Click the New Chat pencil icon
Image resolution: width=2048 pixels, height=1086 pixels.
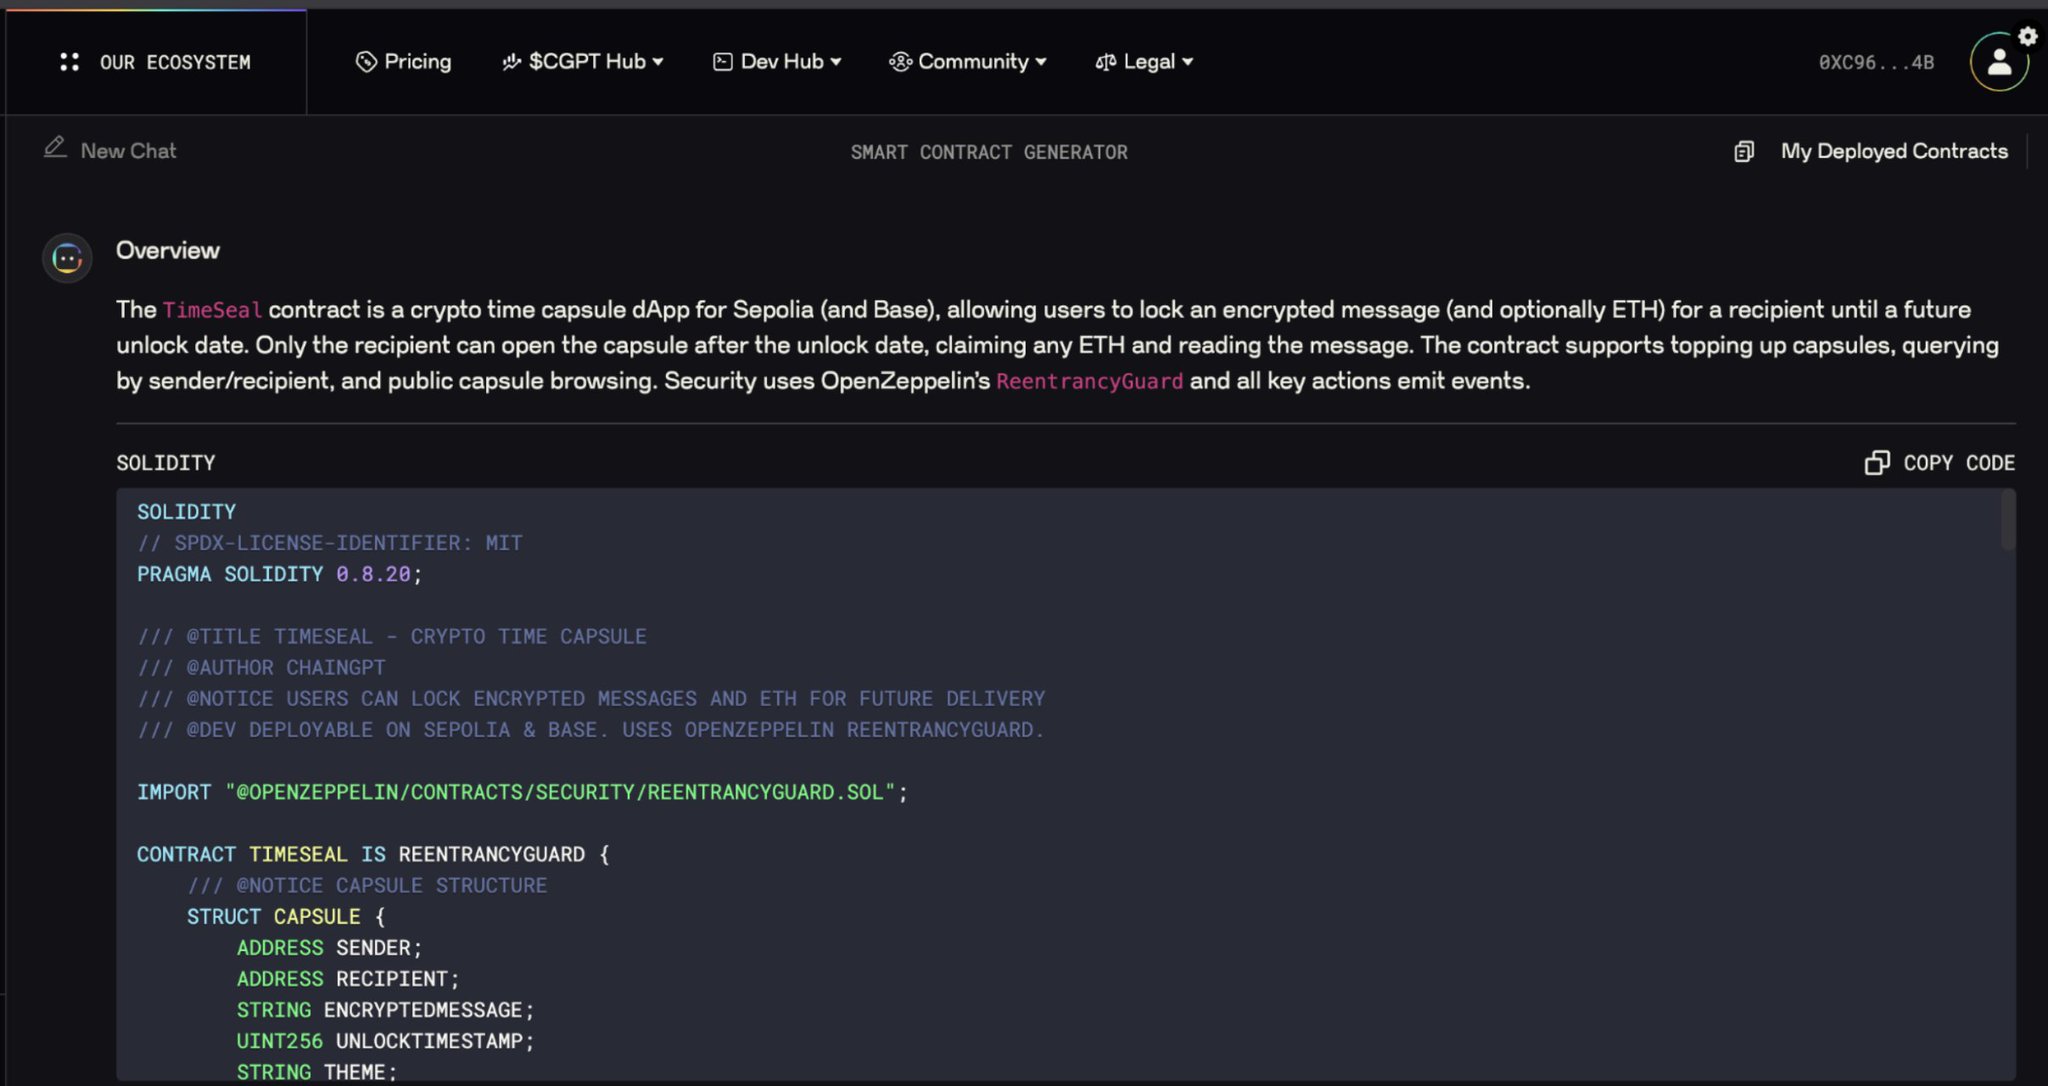[x=55, y=148]
